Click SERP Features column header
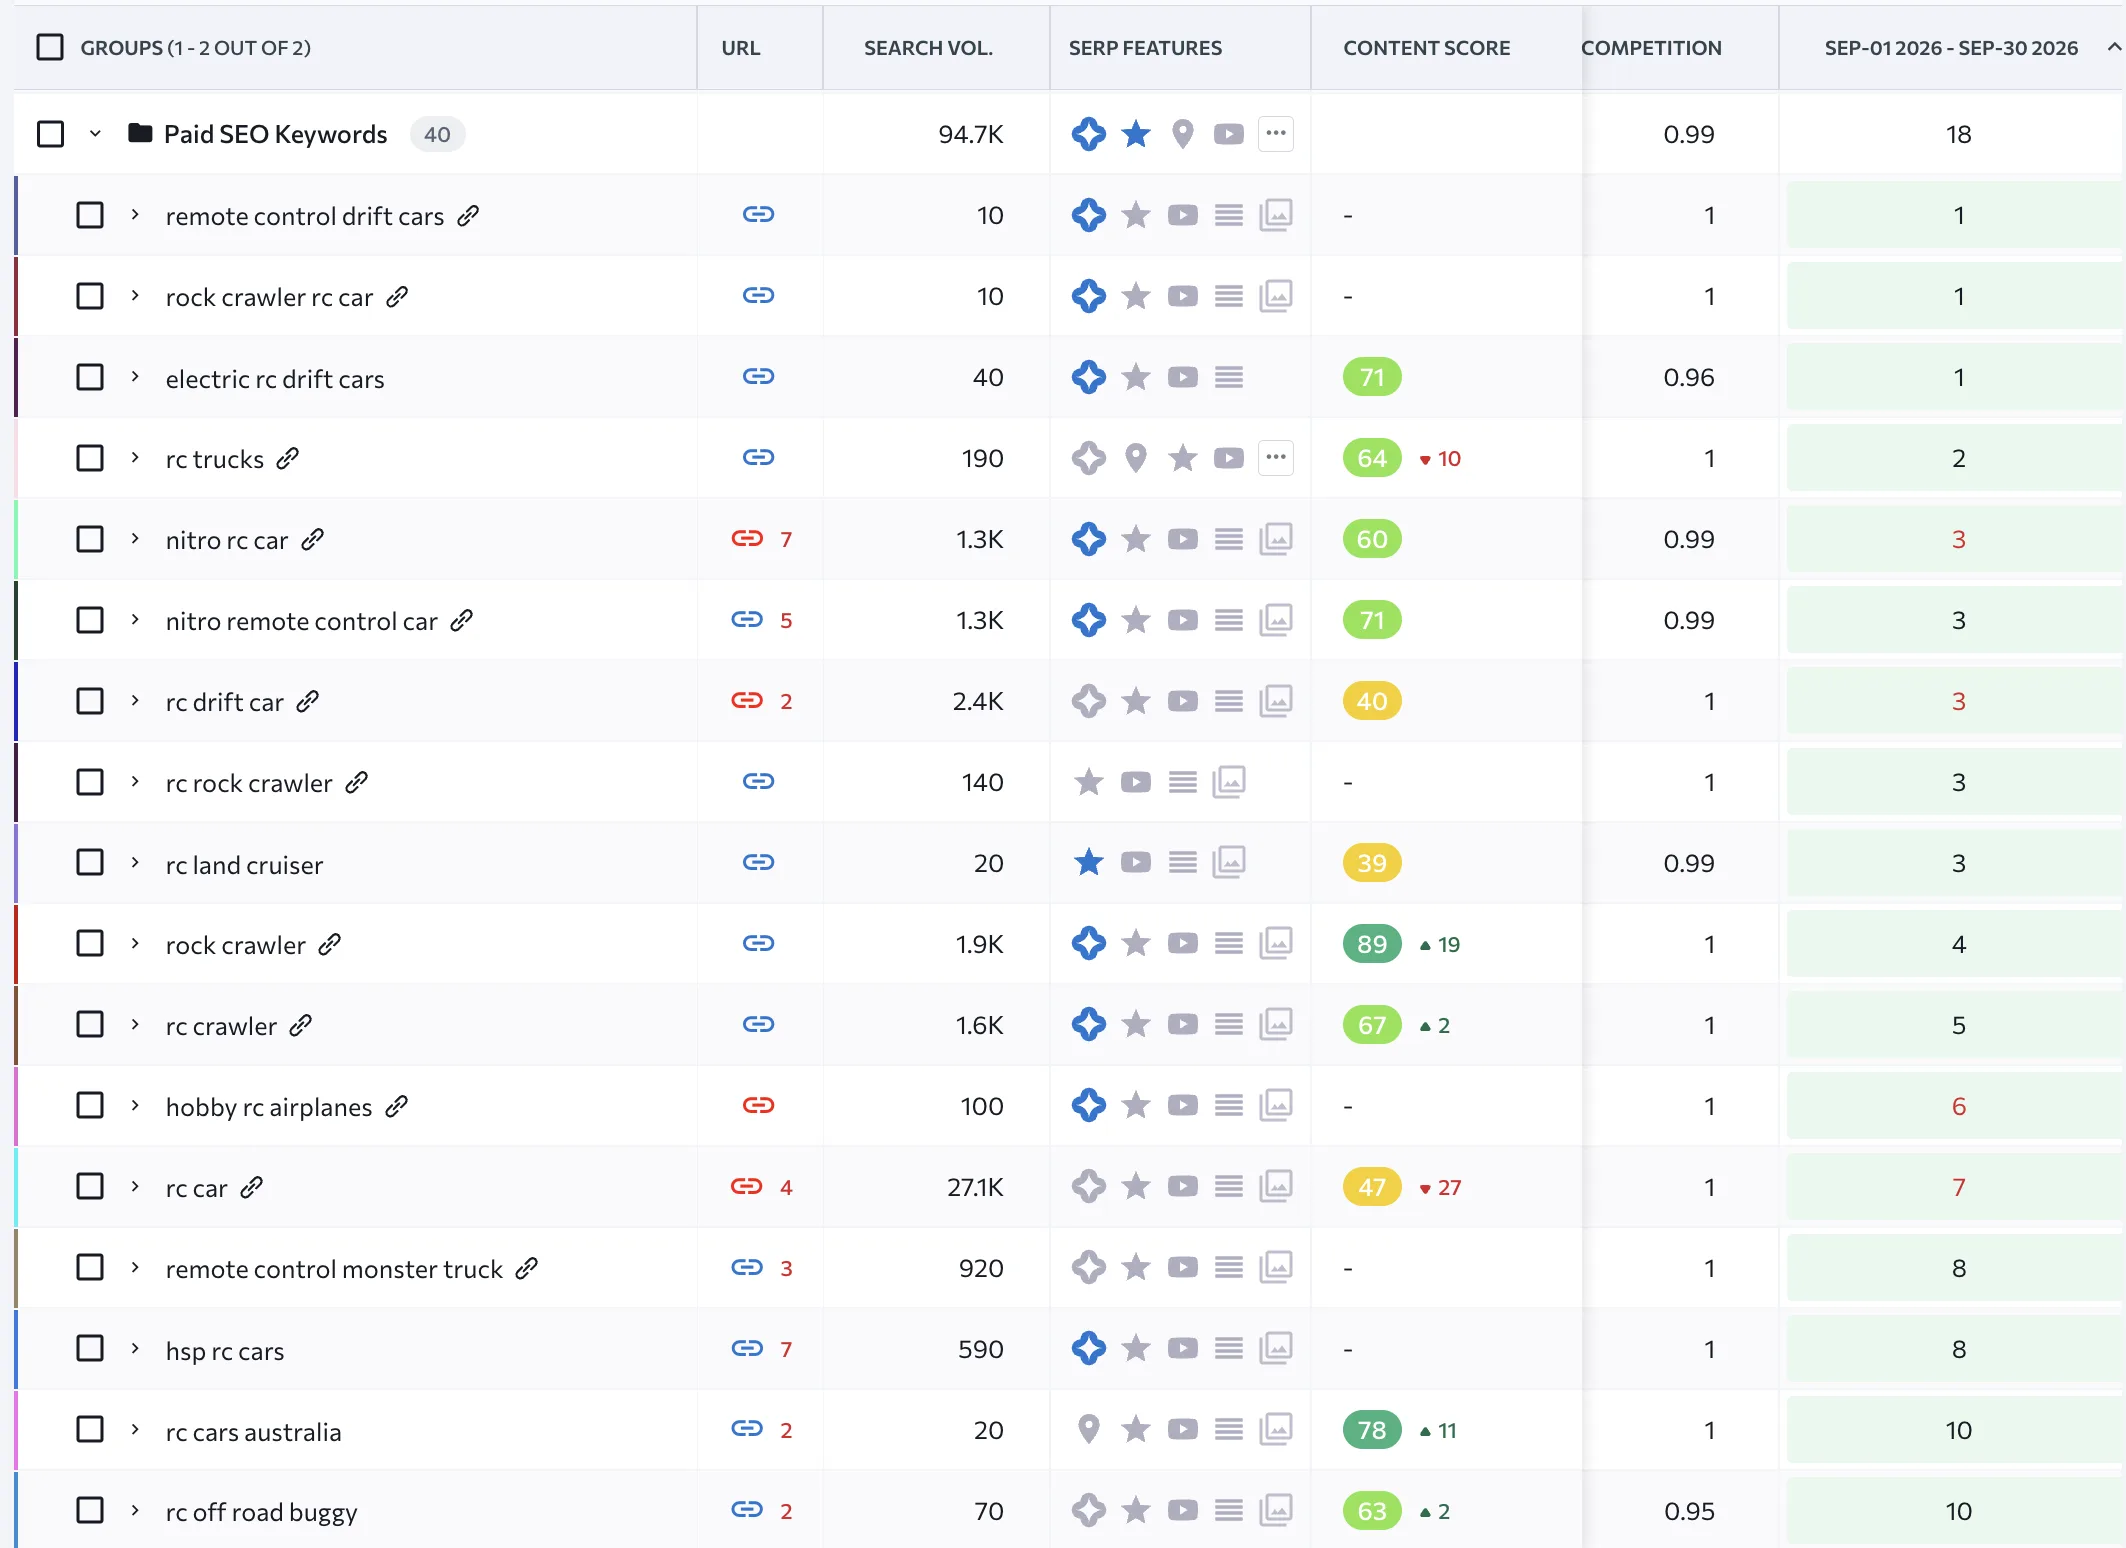 (1145, 47)
